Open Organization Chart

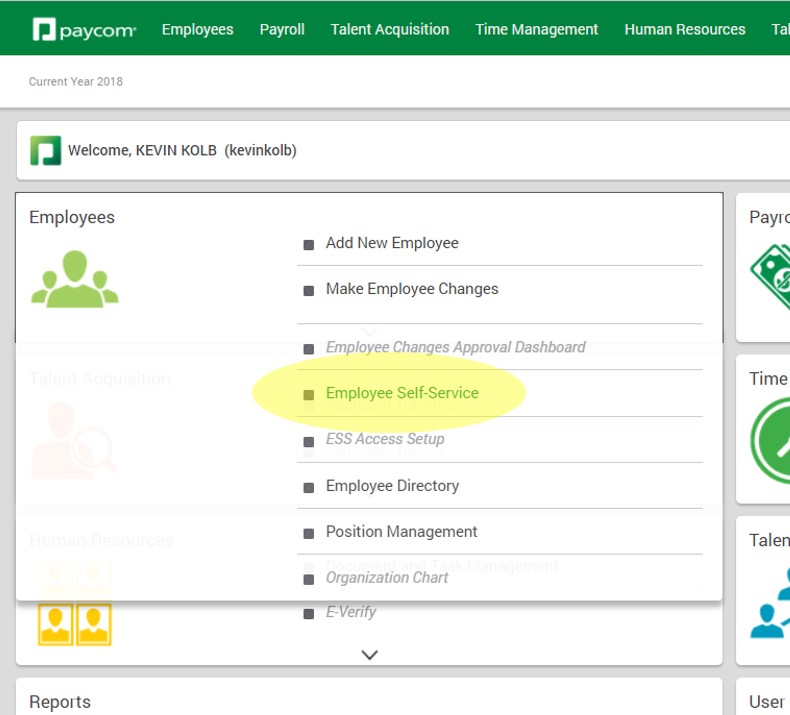pyautogui.click(x=386, y=577)
